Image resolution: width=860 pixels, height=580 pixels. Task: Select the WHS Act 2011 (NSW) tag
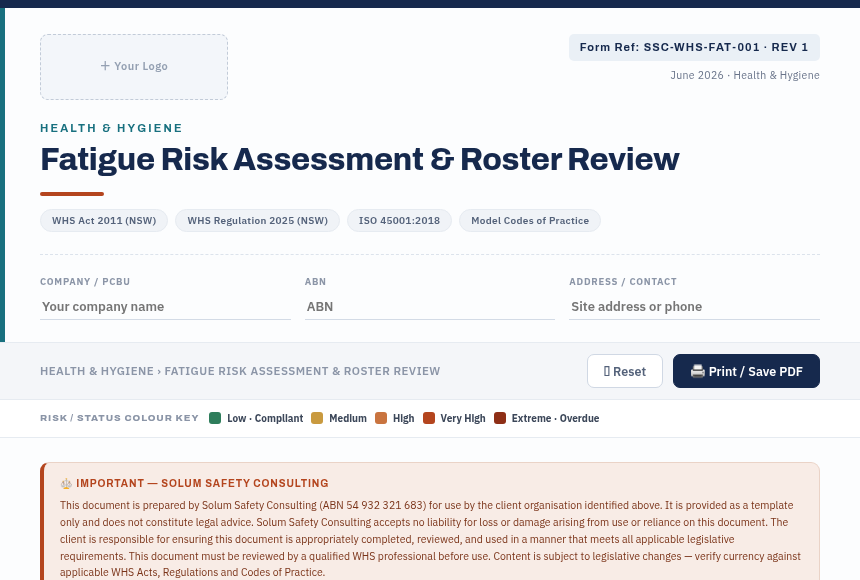(104, 221)
